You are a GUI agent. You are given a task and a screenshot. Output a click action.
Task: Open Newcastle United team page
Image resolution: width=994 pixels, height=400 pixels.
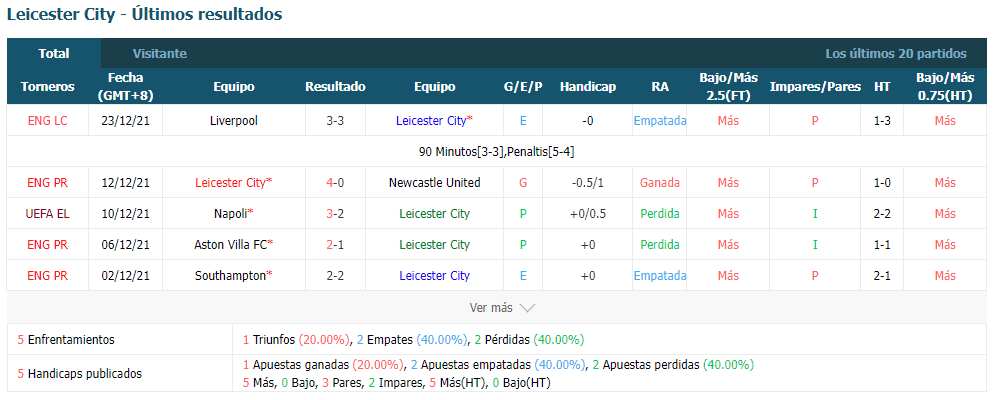click(435, 183)
